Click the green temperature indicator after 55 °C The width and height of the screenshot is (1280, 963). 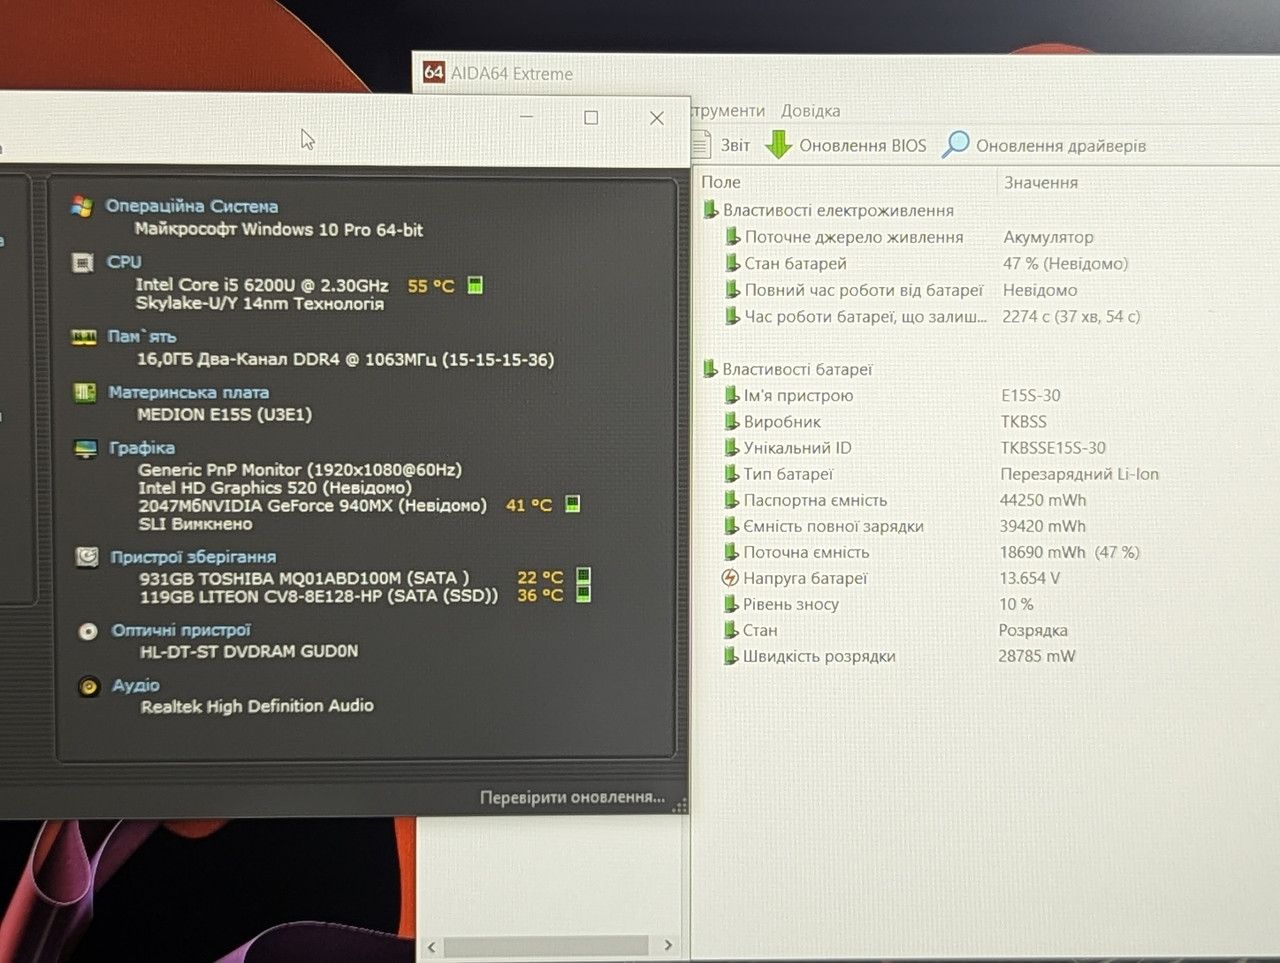tap(475, 285)
